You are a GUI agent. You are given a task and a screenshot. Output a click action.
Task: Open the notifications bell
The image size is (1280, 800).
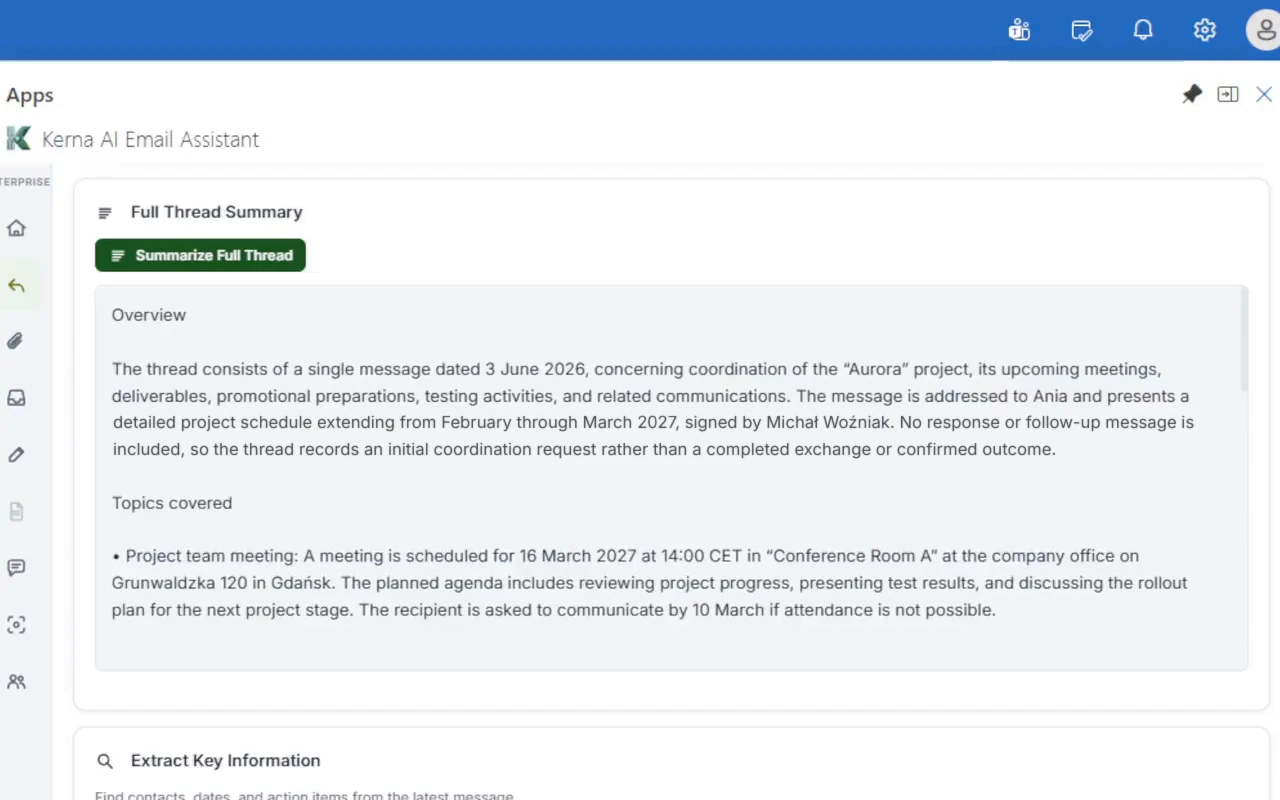point(1143,30)
